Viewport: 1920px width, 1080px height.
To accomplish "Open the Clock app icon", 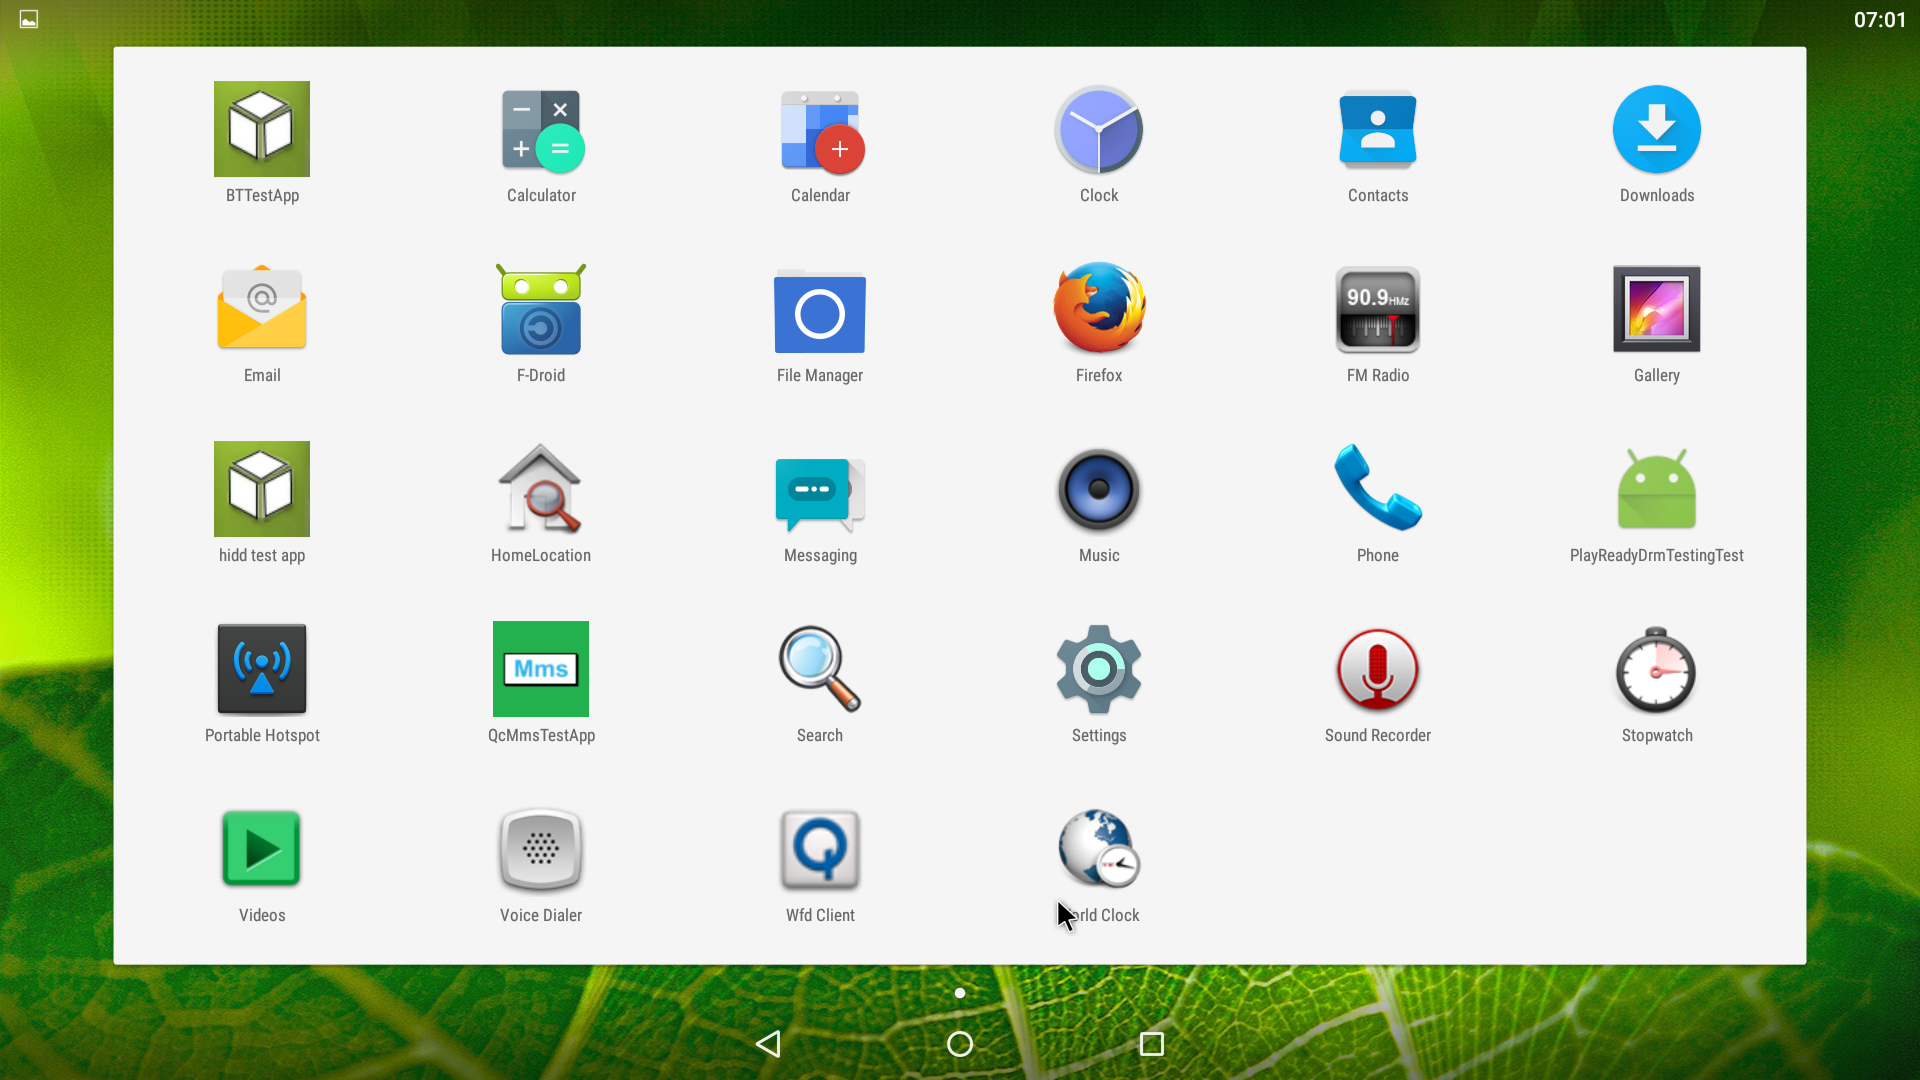I will (x=1099, y=130).
